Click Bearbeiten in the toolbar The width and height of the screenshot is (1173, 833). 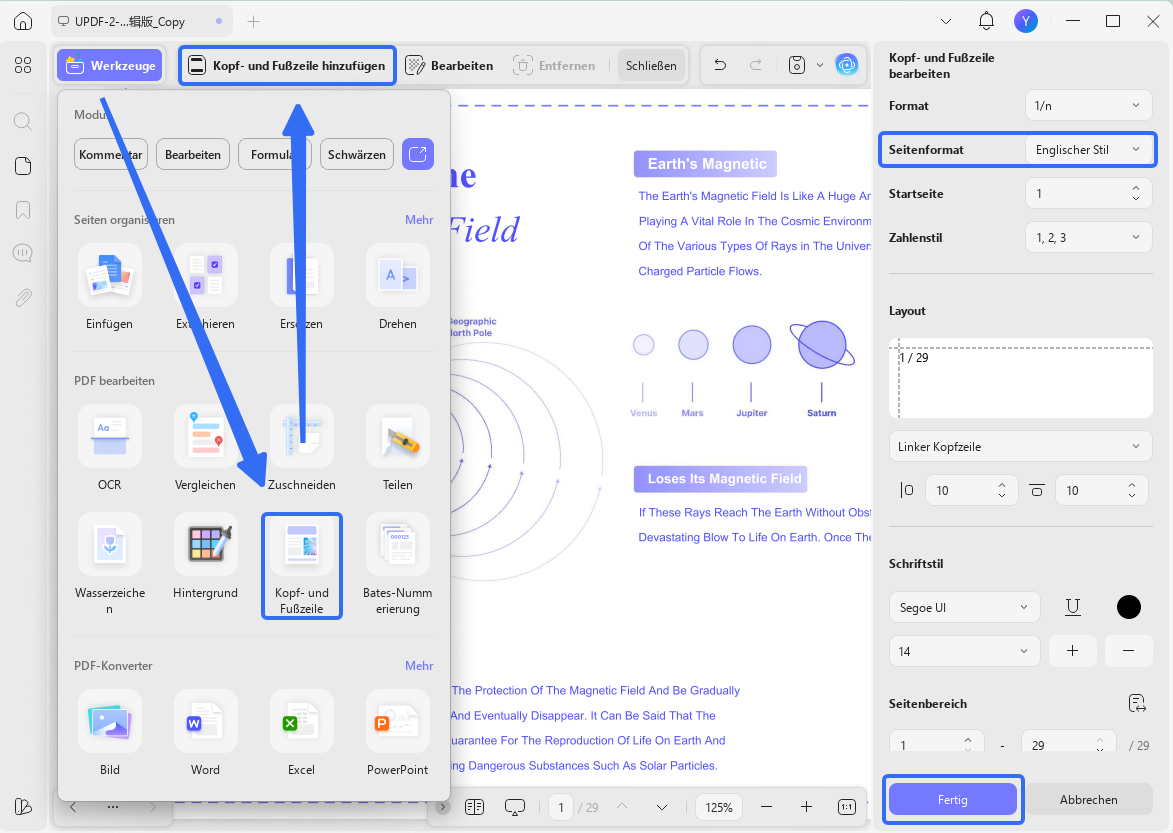449,65
